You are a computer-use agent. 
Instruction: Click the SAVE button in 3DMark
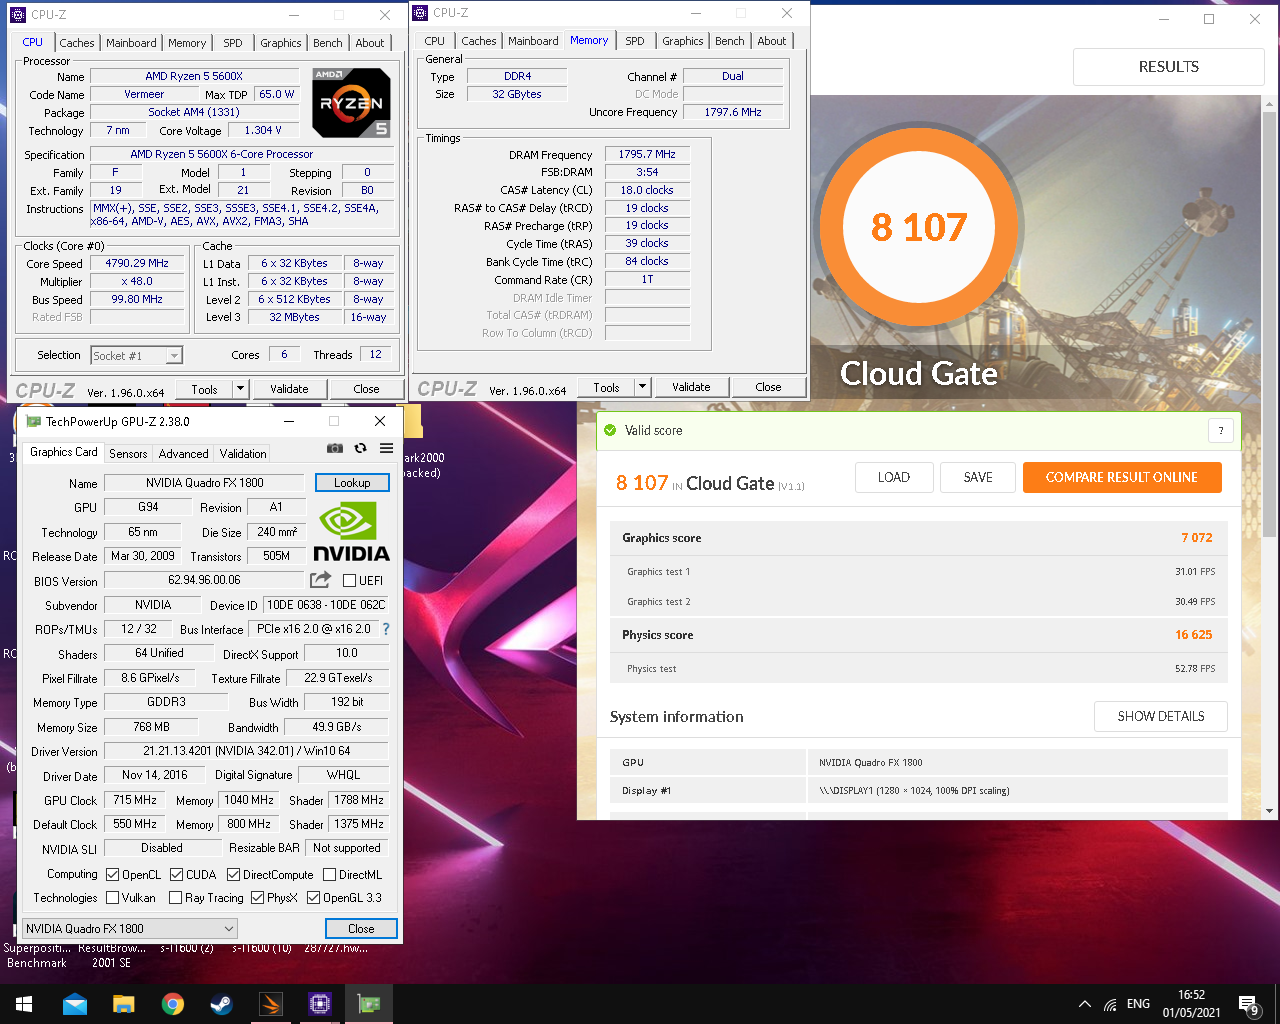tap(978, 477)
